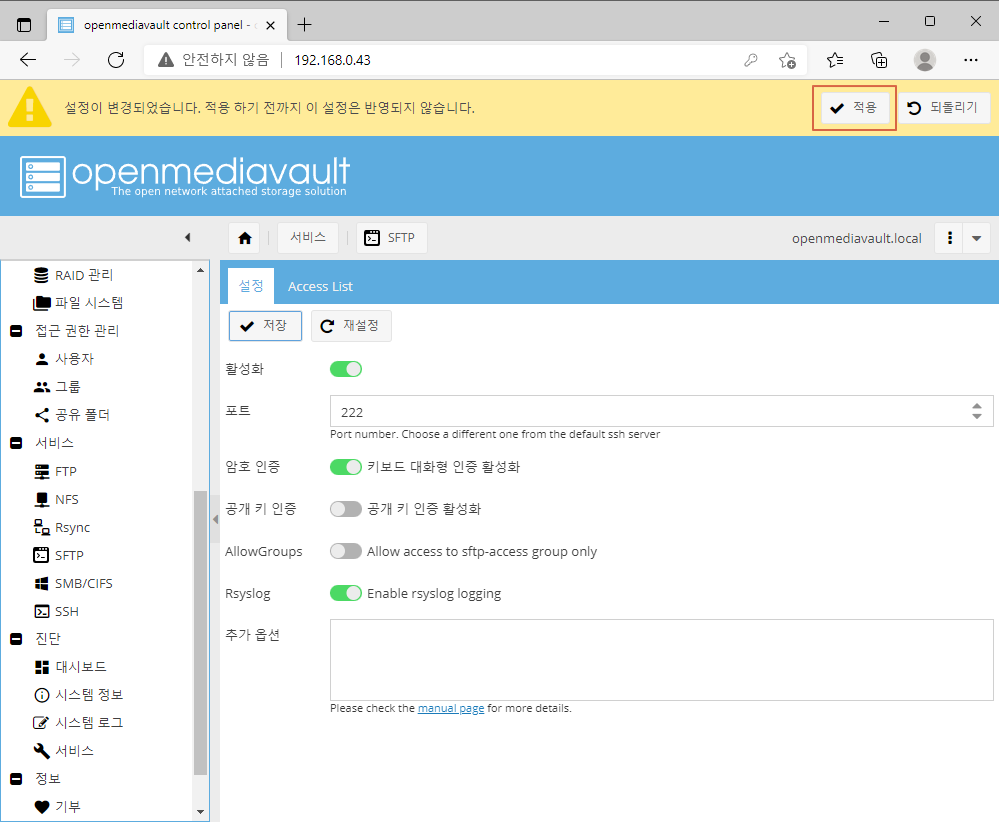Go back with the browser back arrow
999x822 pixels.
28,61
